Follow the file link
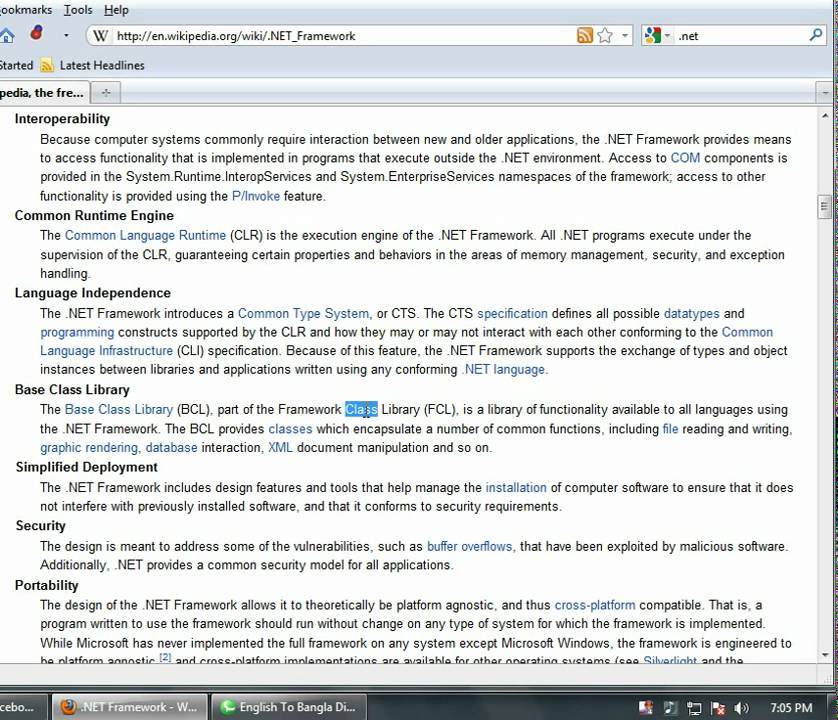The image size is (838, 720). [x=670, y=429]
